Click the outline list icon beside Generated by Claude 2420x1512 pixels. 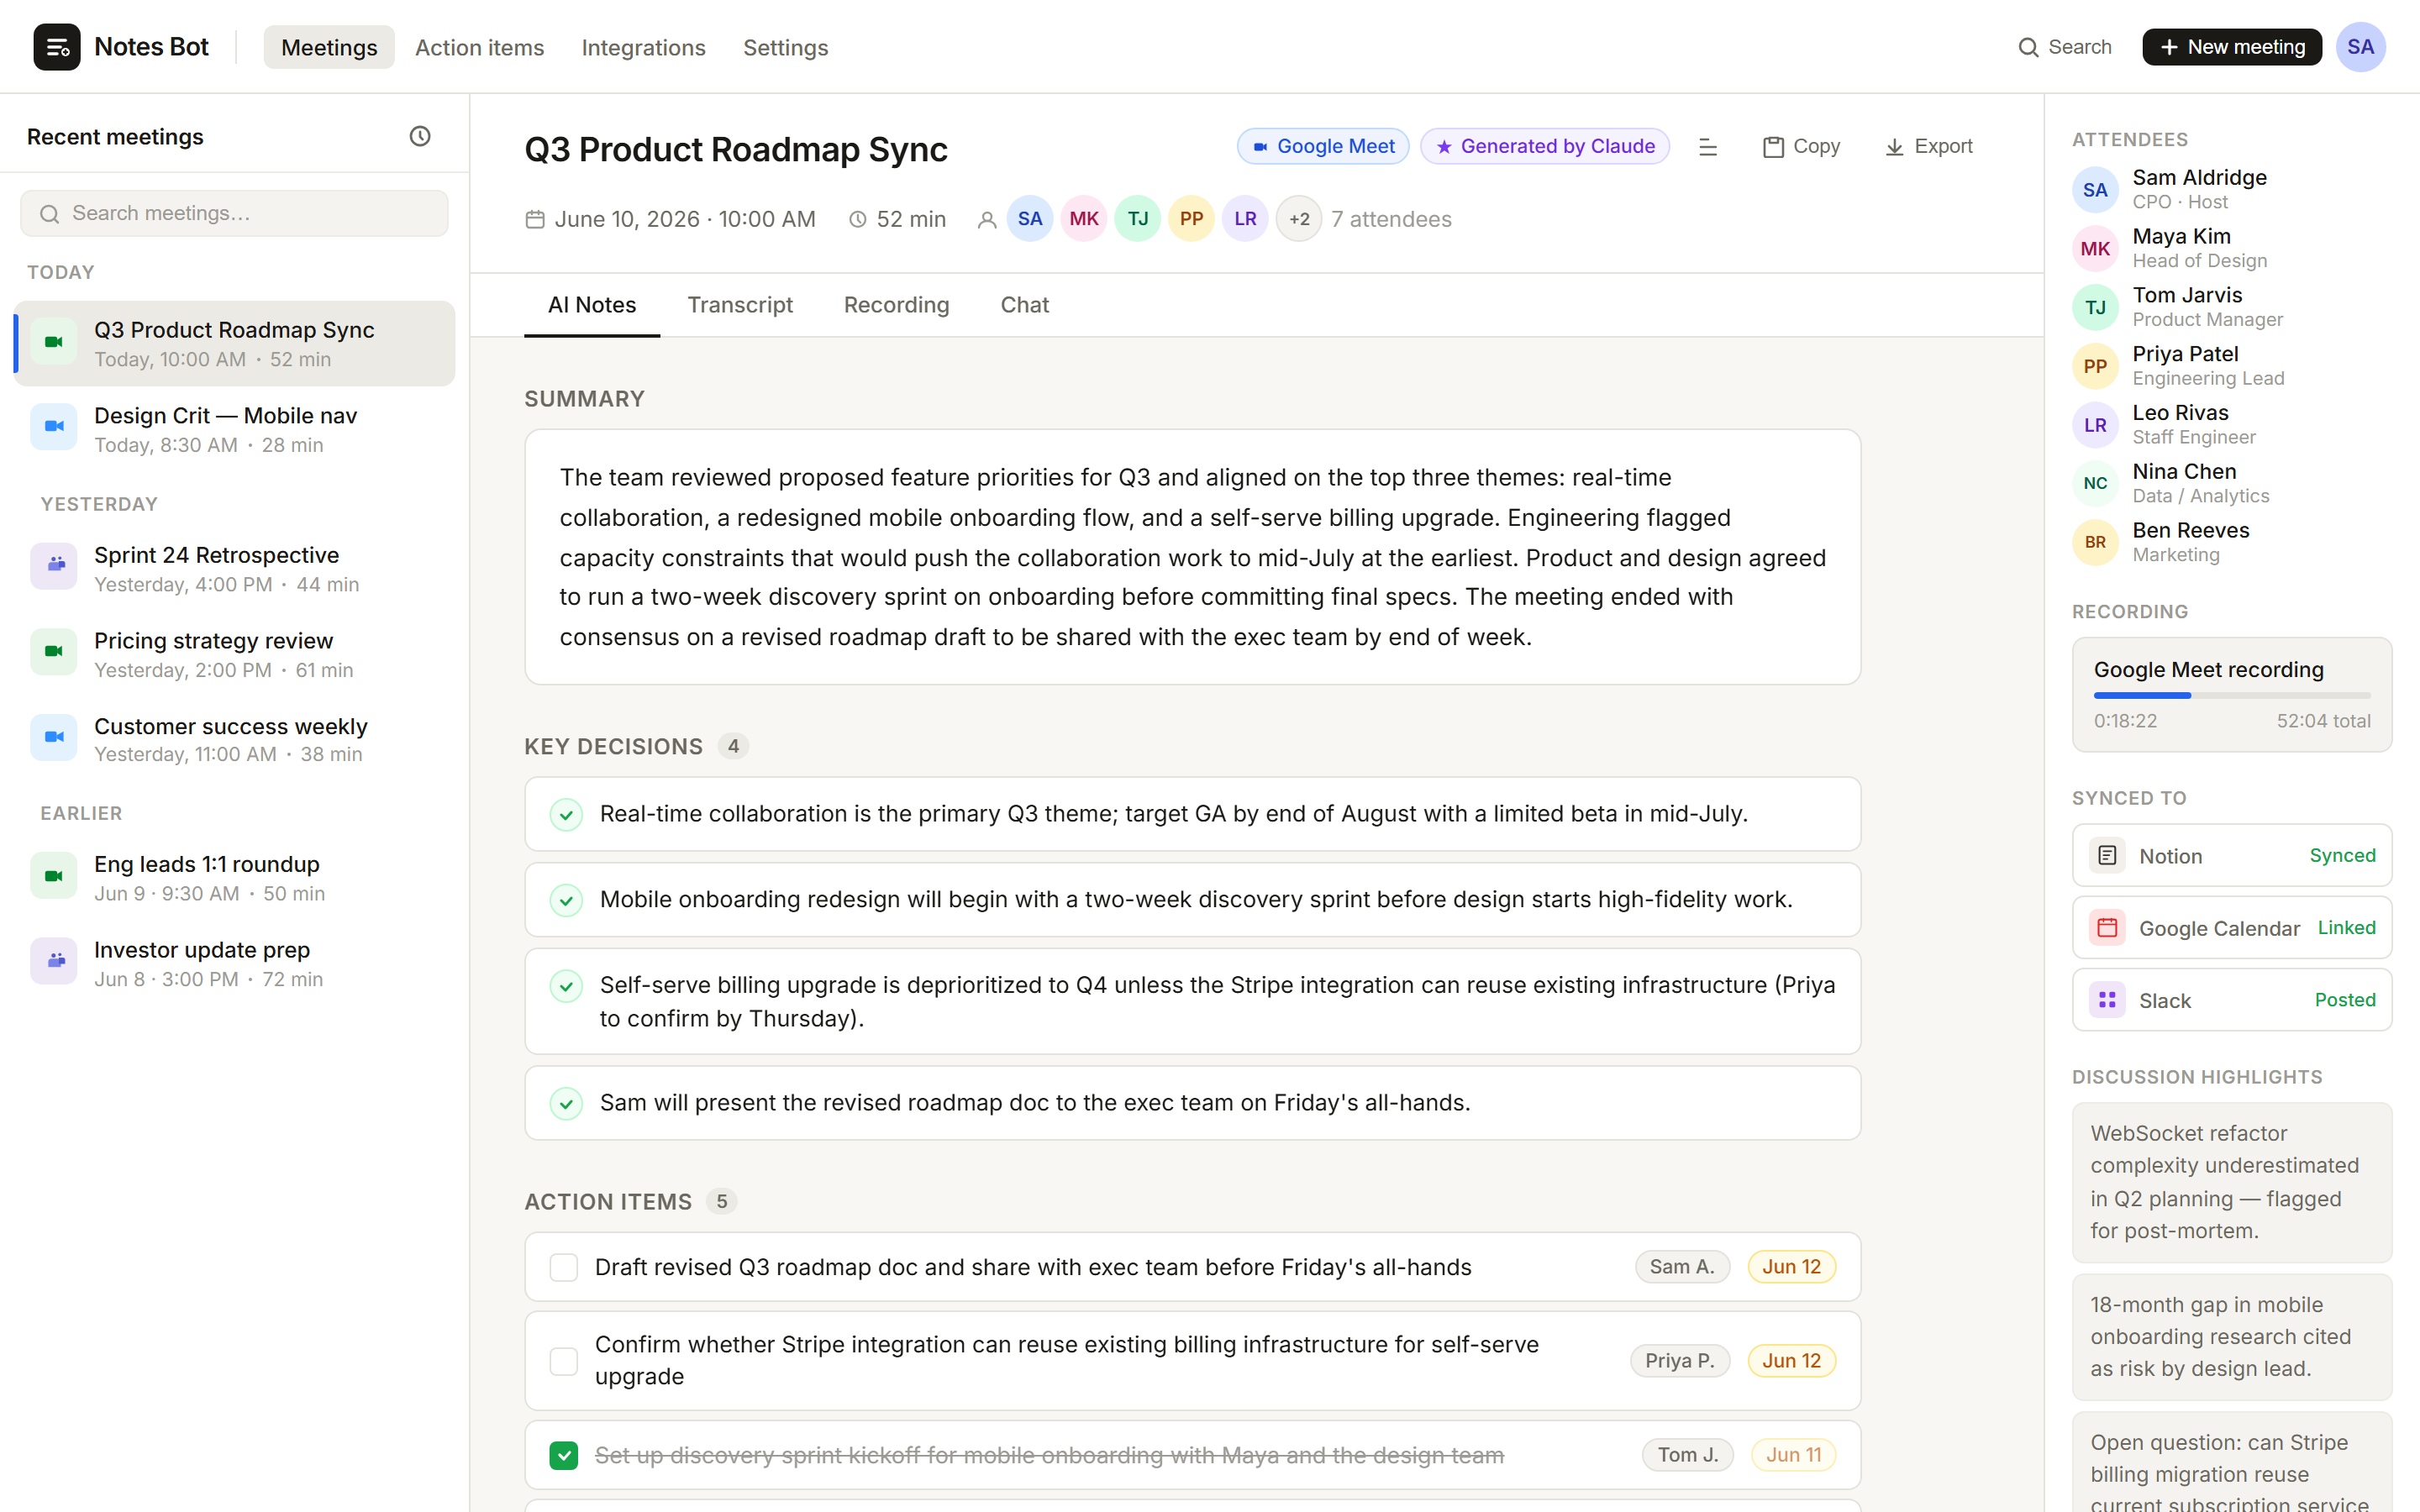pyautogui.click(x=1708, y=147)
